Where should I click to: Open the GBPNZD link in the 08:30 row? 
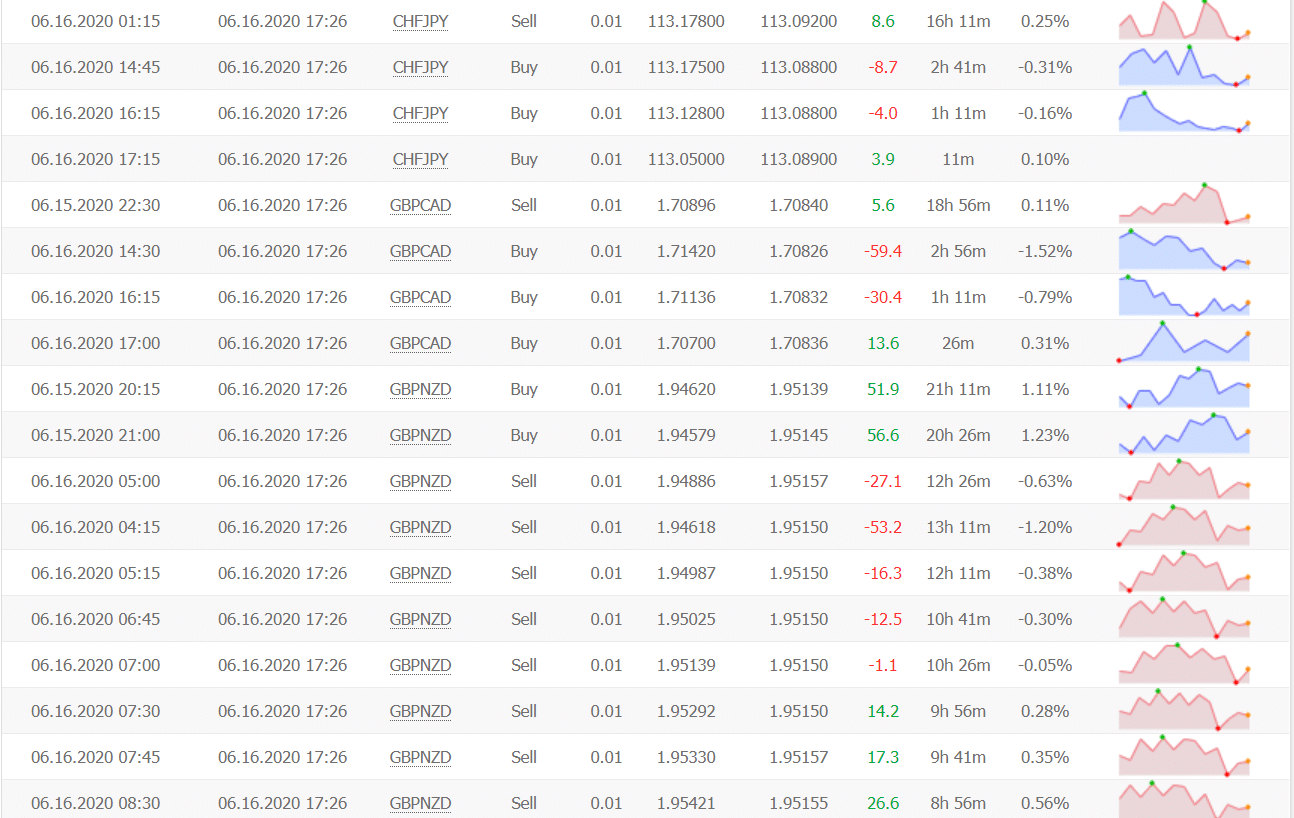pyautogui.click(x=420, y=803)
